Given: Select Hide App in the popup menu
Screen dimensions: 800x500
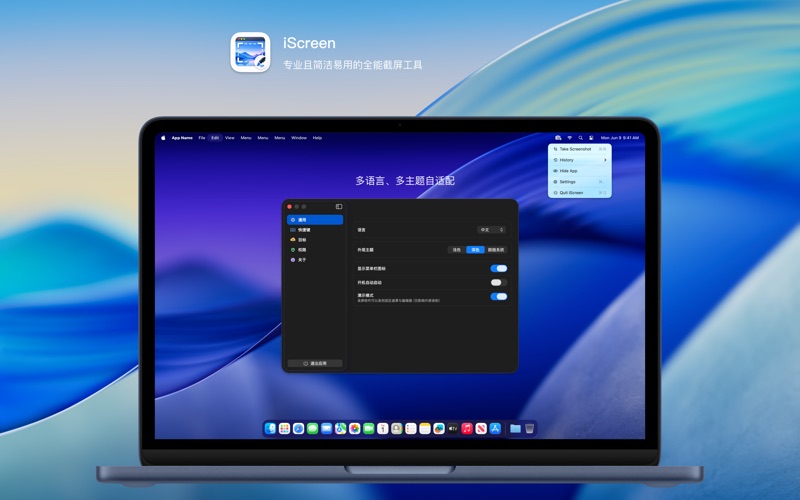Looking at the screenshot, I should tap(580, 171).
